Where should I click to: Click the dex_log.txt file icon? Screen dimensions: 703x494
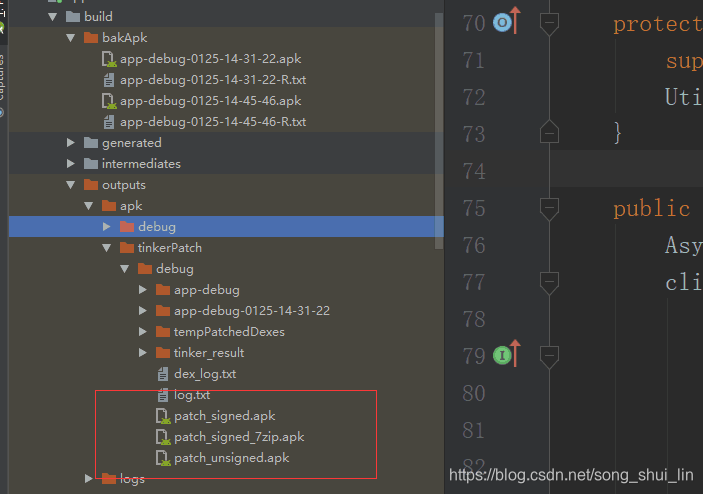tap(163, 374)
